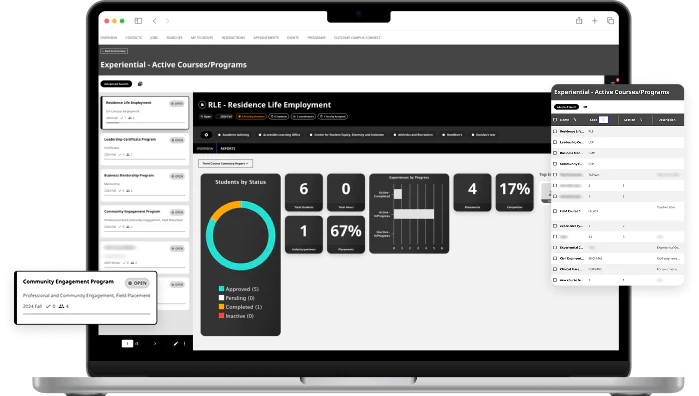The width and height of the screenshot is (699, 396).
Task: Toggle the select-all checkbox in table header
Action: [555, 120]
